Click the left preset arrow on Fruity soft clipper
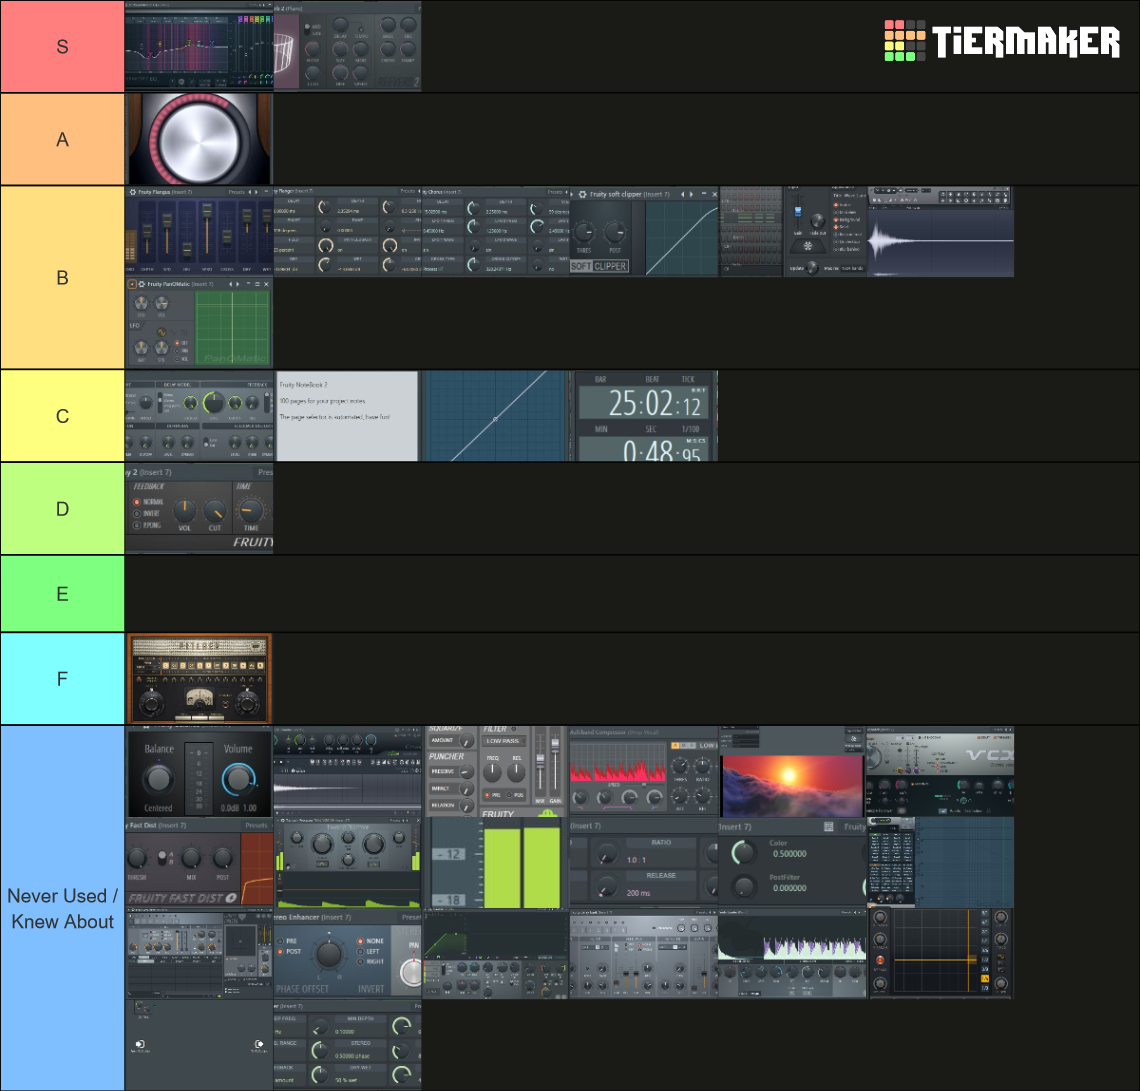Viewport: 1140px width, 1091px height. (x=683, y=194)
